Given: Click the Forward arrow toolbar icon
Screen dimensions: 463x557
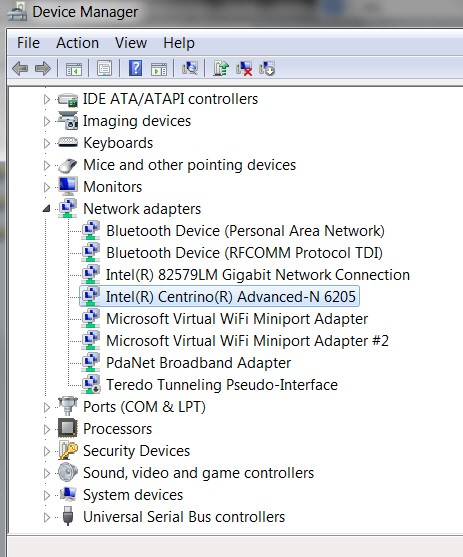Looking at the screenshot, I should coord(43,68).
